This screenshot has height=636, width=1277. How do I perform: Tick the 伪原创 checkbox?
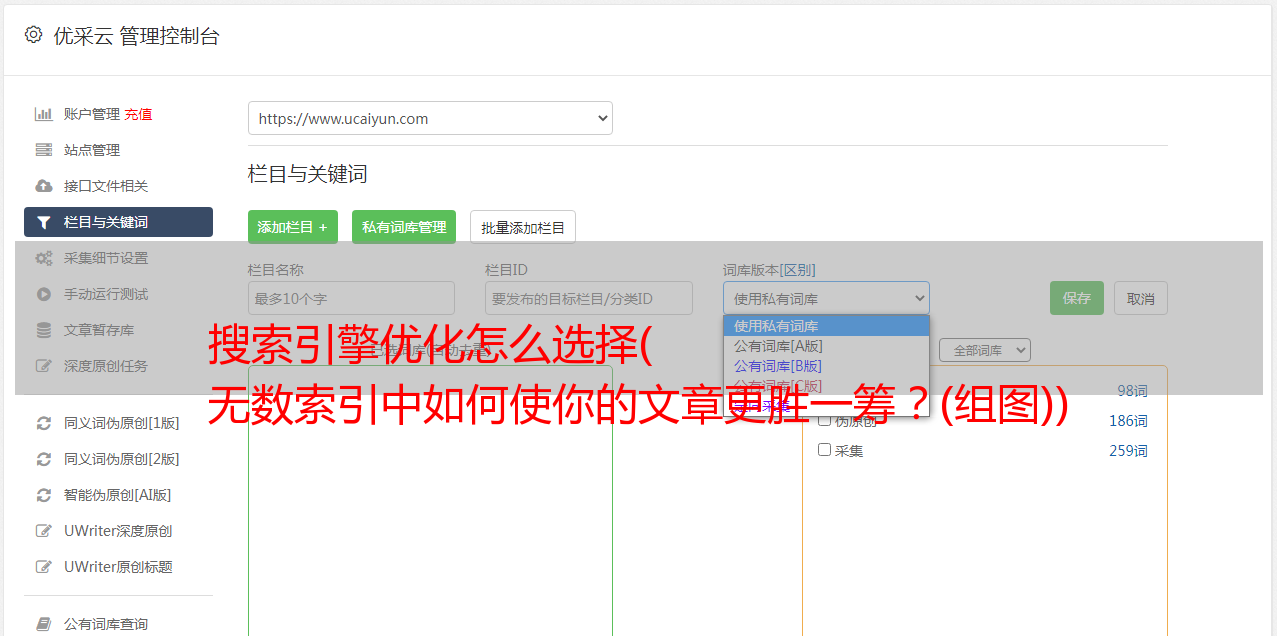[x=825, y=421]
